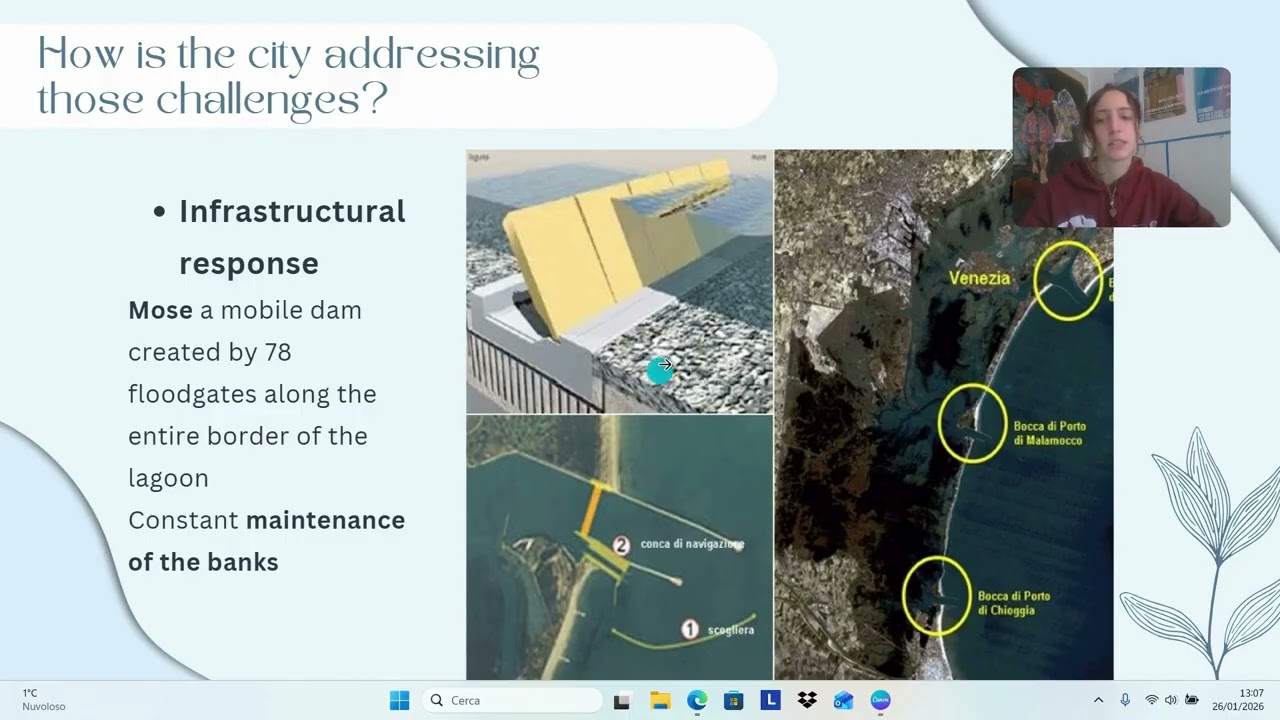Open Outlook from the taskbar
This screenshot has height=720, width=1280.
coord(843,700)
